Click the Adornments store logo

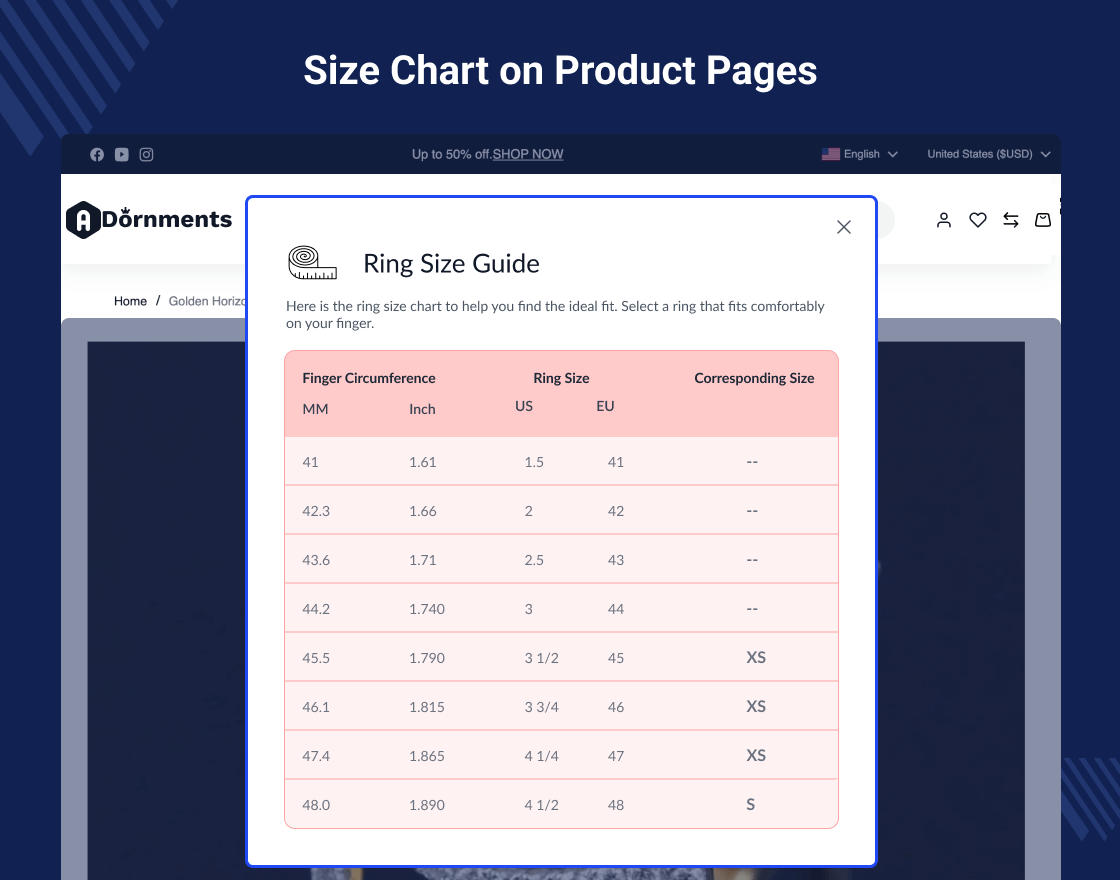[149, 219]
